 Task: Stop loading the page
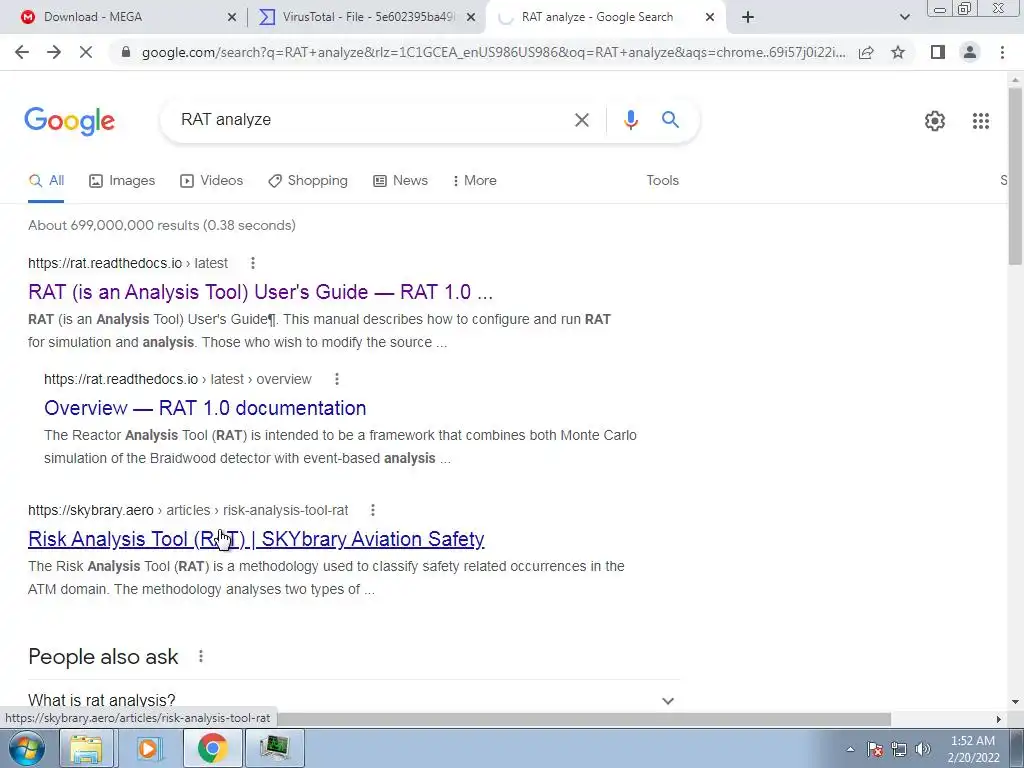[86, 52]
